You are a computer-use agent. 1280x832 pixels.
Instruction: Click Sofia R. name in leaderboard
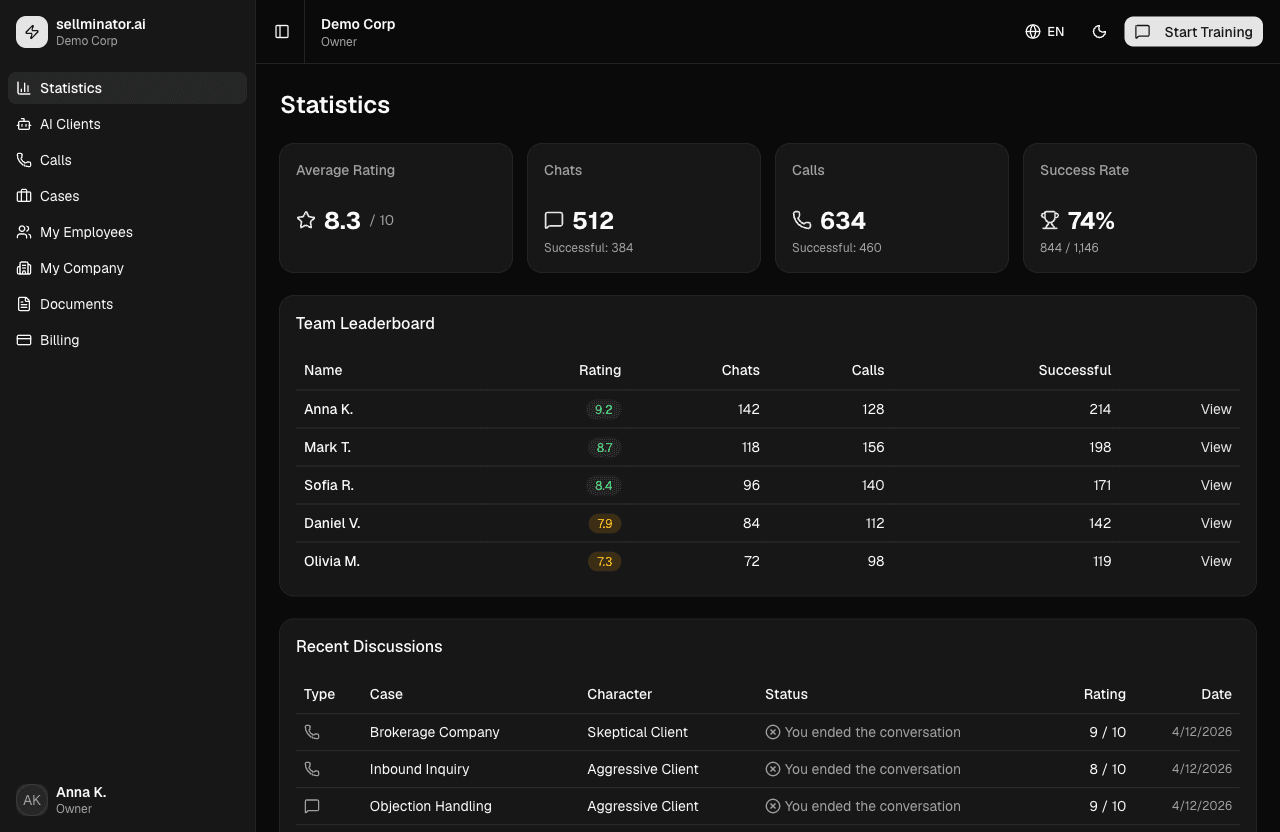[x=329, y=485]
